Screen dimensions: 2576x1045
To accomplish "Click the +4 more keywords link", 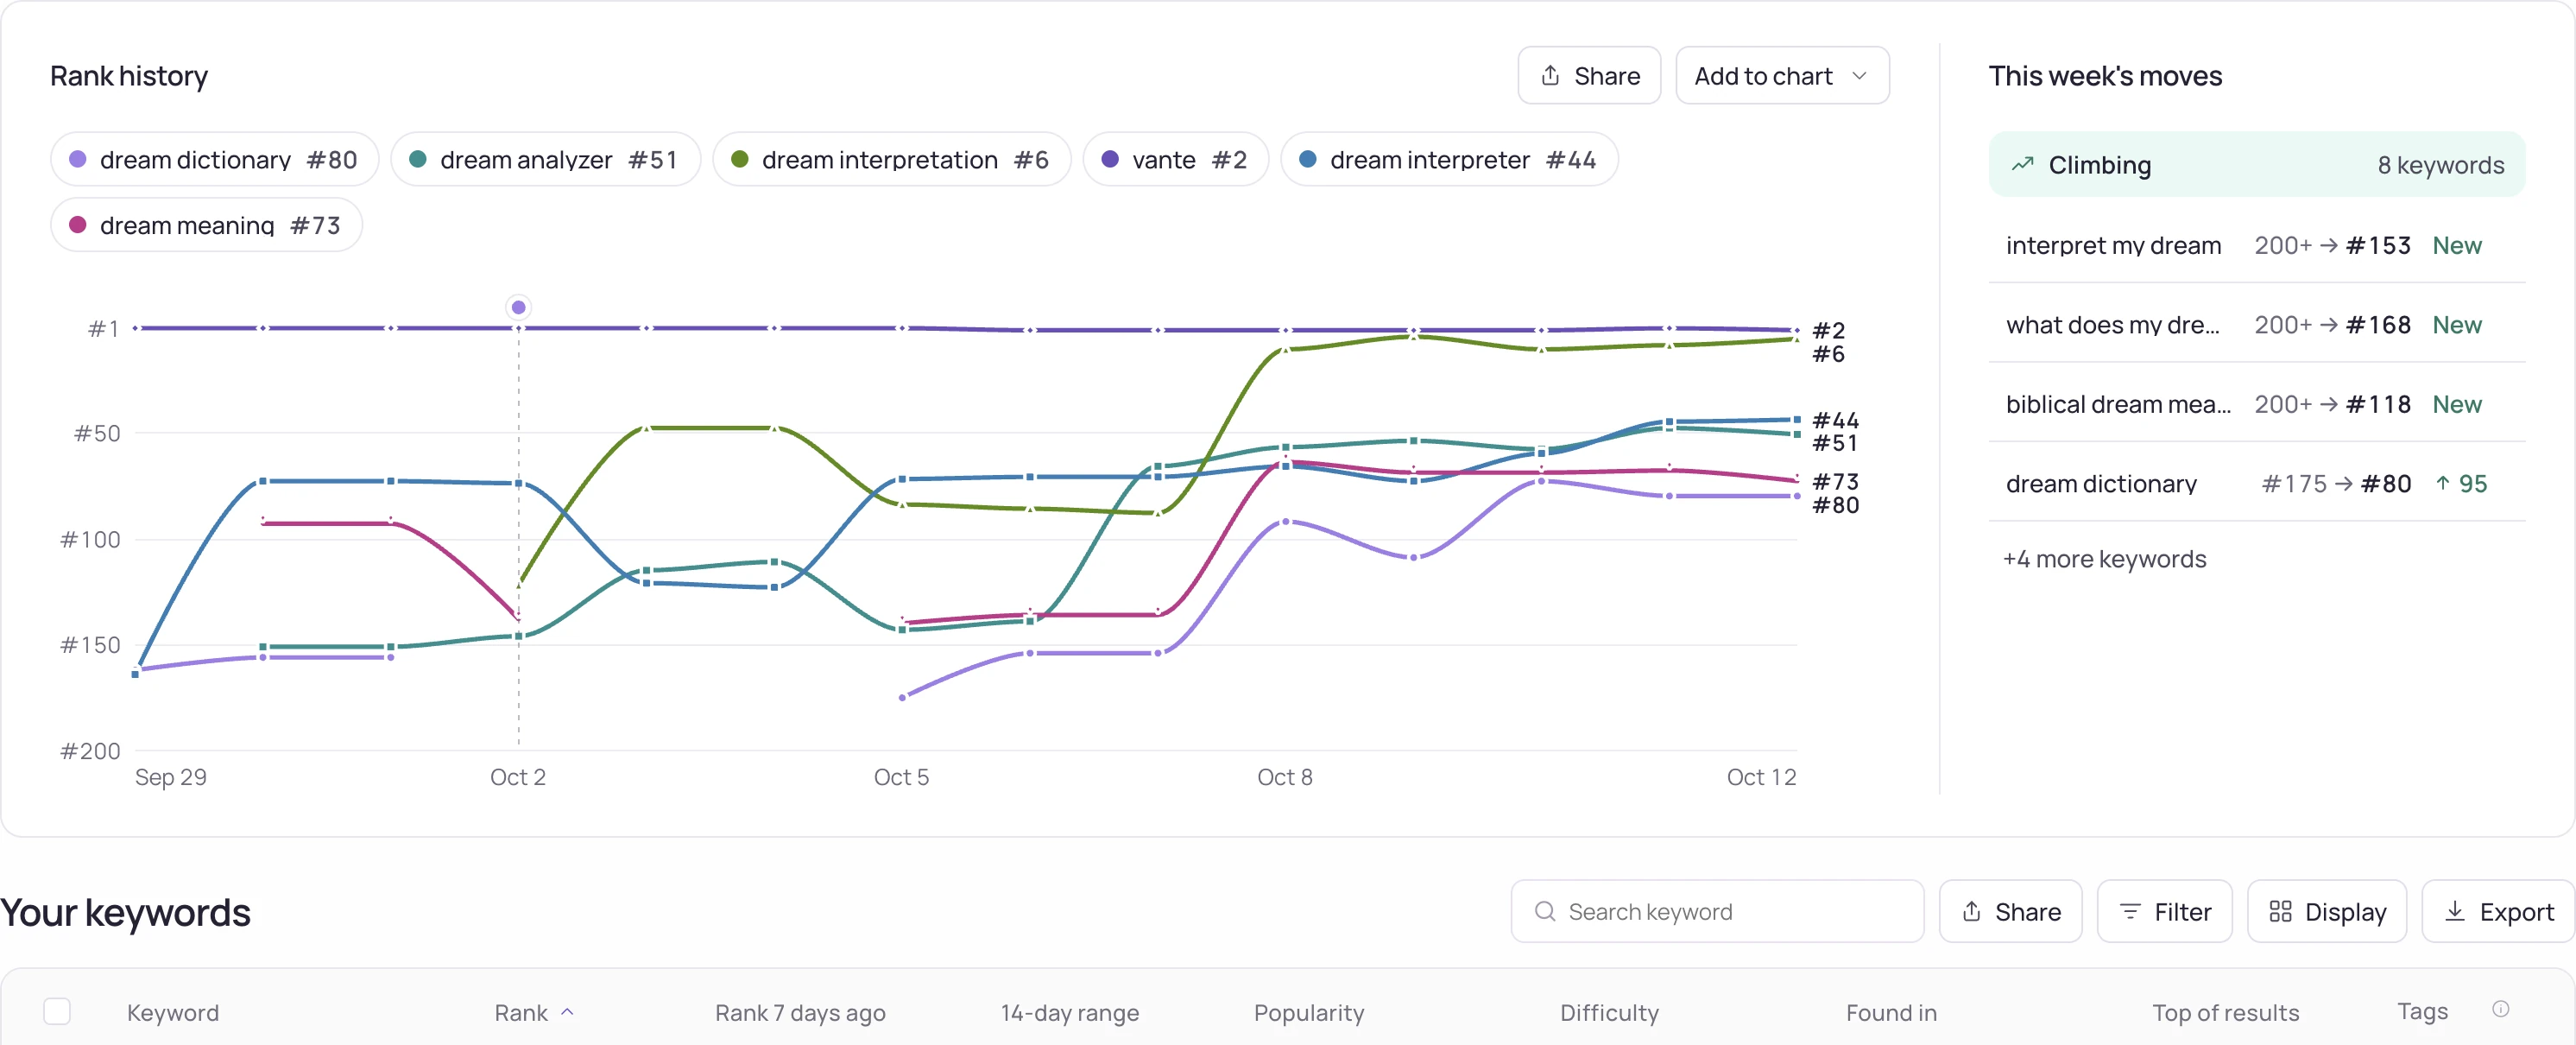I will 2104,559.
